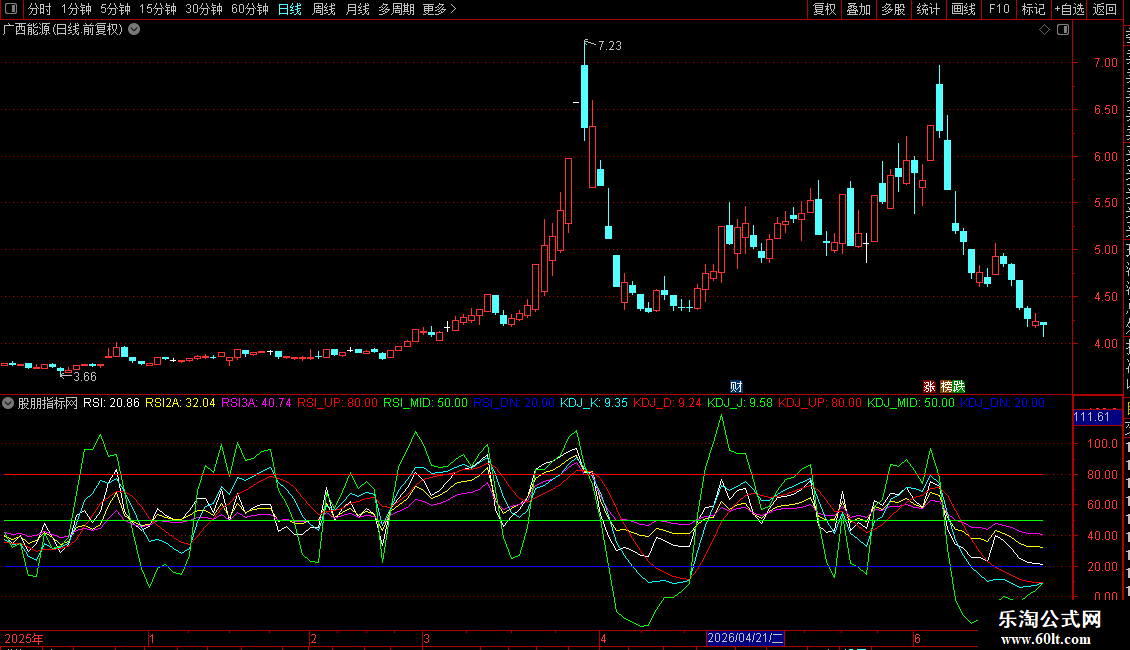Viewport: 1130px width, 650px height.
Task: Click the 榜 marker icon
Action: point(946,387)
